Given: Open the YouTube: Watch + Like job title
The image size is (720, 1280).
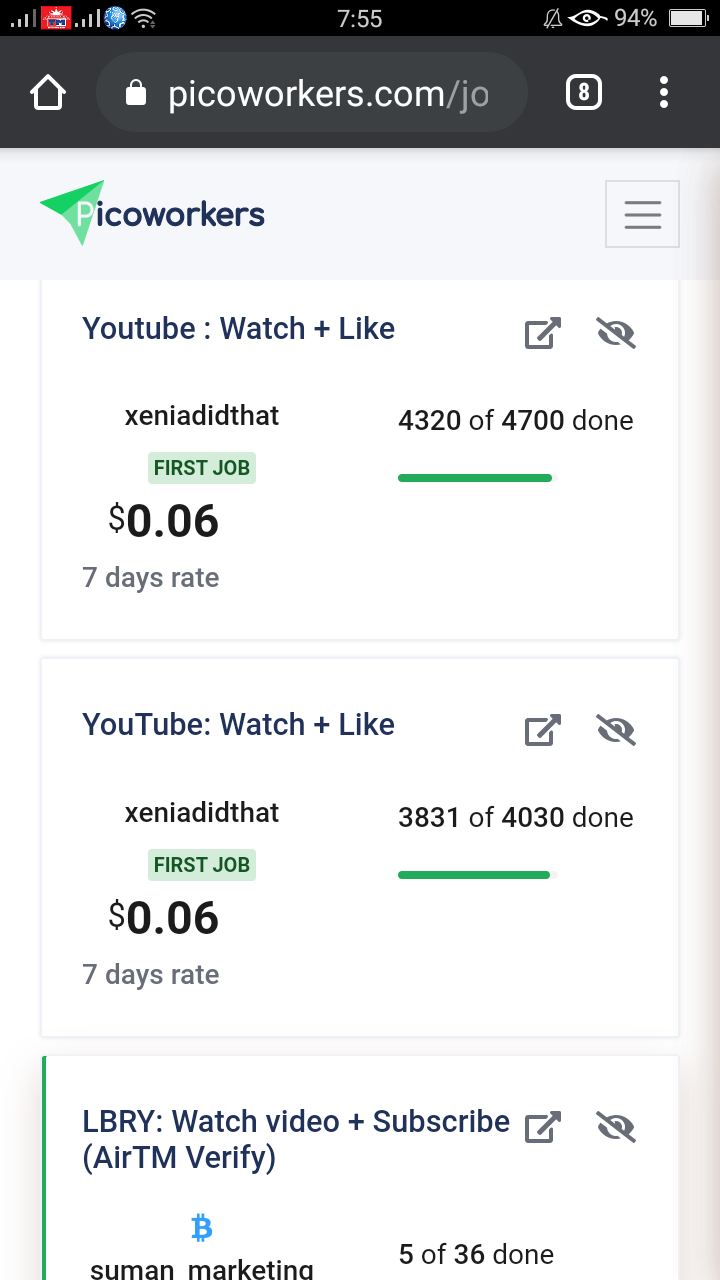Looking at the screenshot, I should 238,725.
